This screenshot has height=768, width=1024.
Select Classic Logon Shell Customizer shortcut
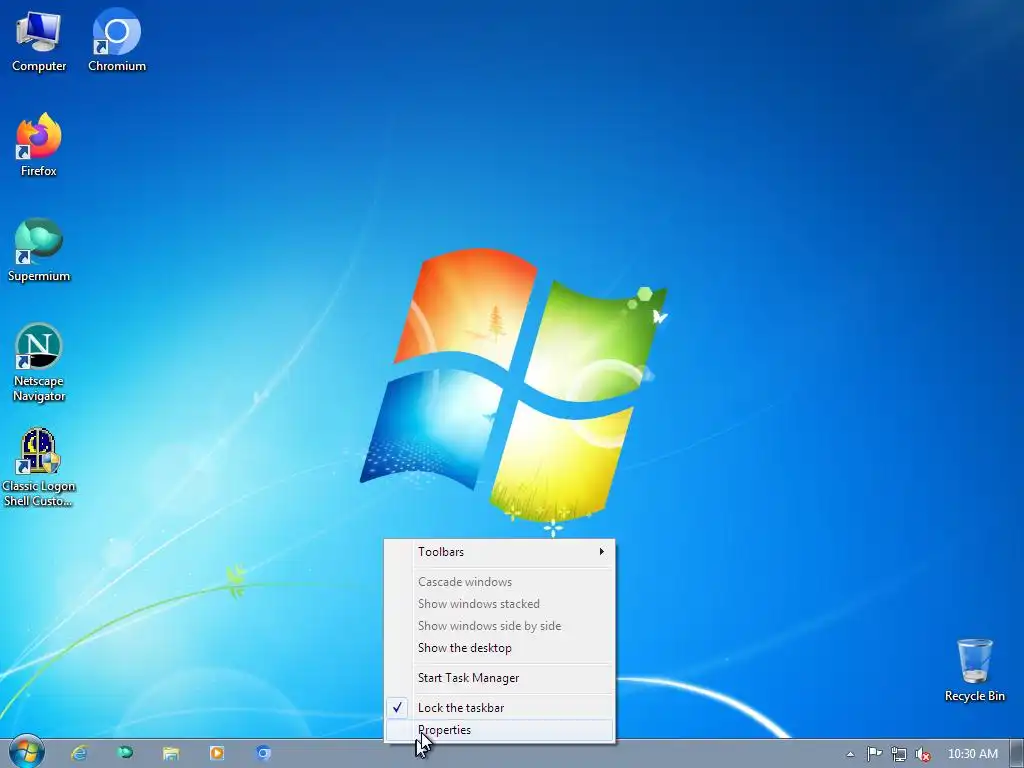tap(39, 468)
